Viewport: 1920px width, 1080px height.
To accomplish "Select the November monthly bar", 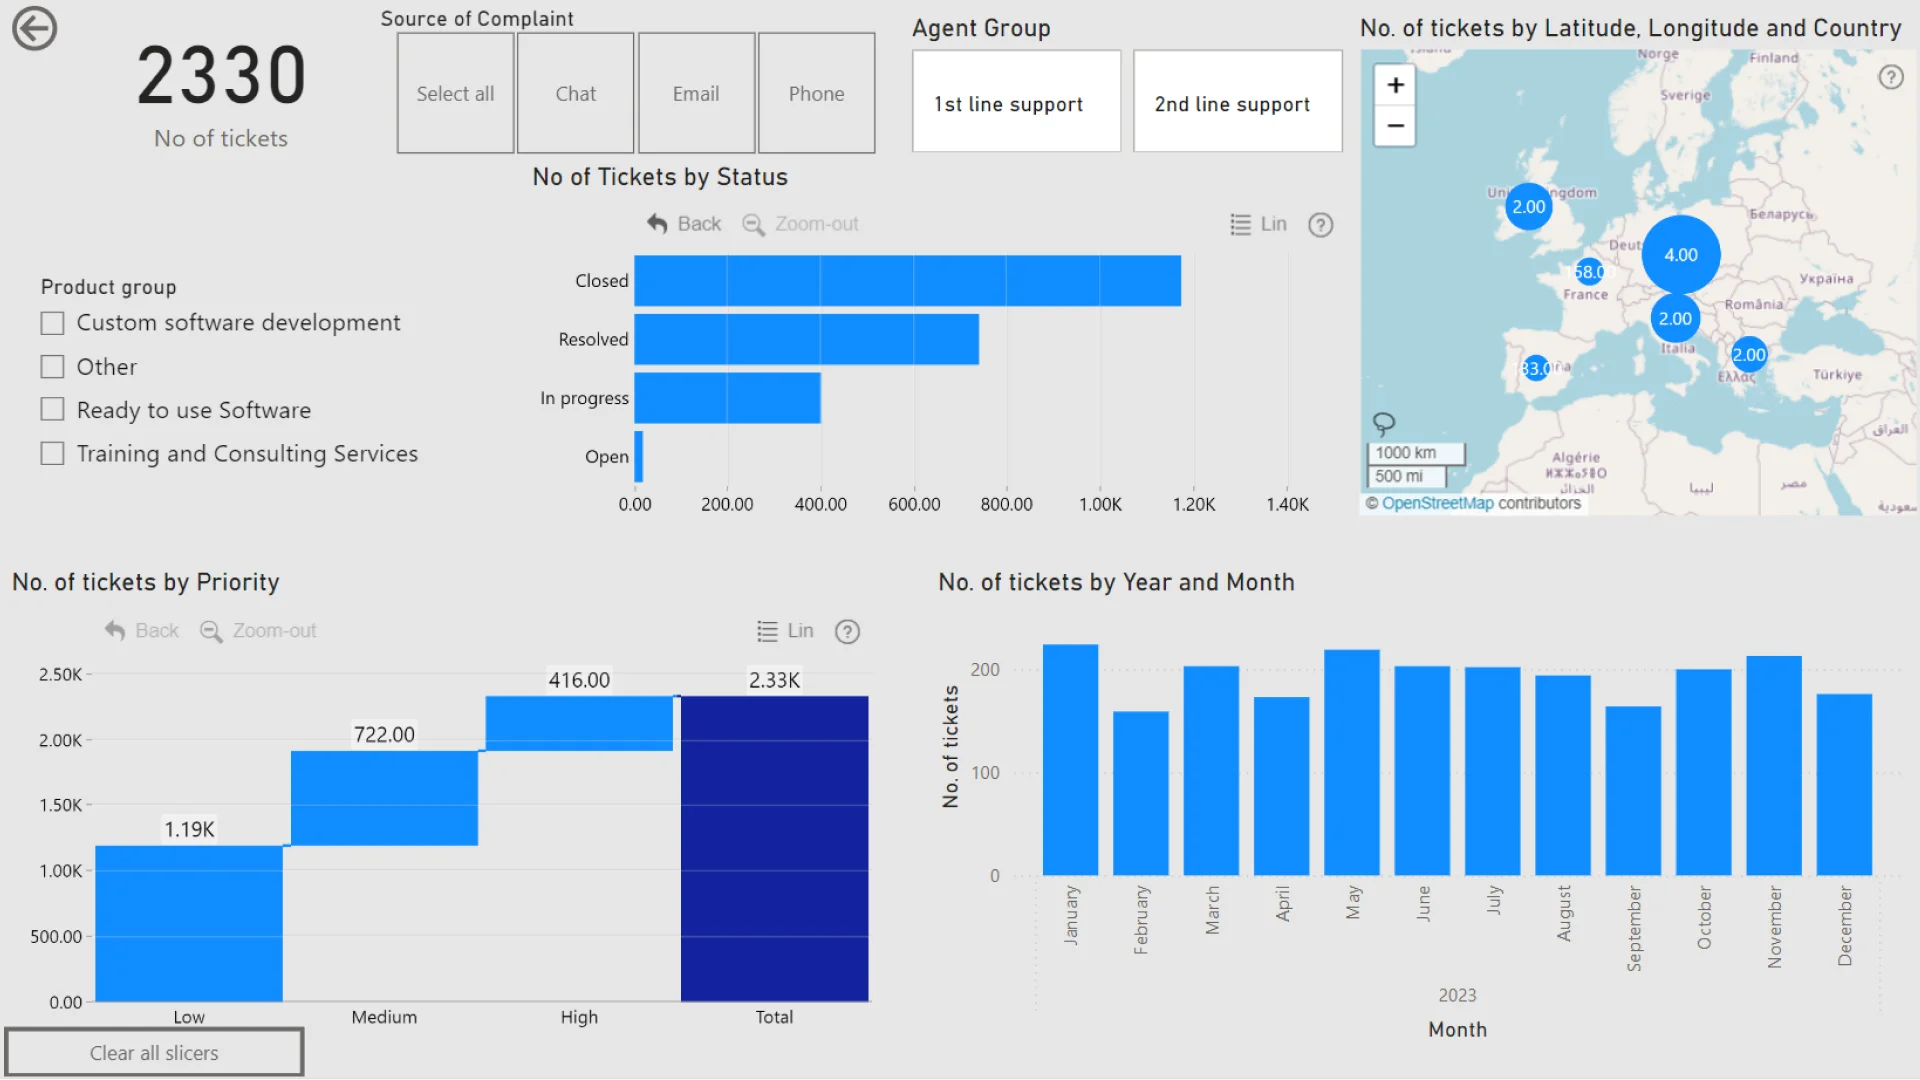I will [1774, 766].
